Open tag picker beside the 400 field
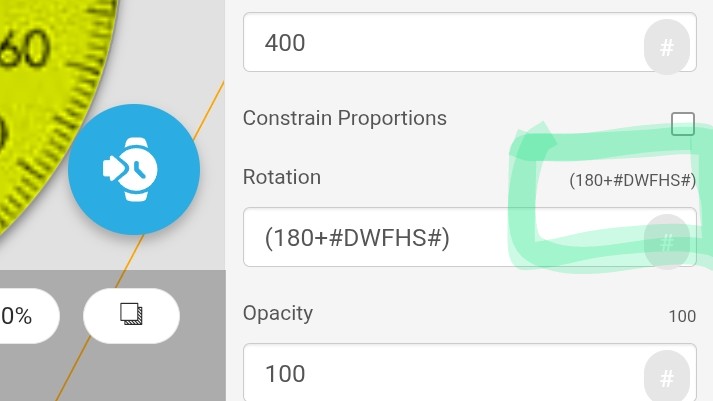 (x=668, y=46)
